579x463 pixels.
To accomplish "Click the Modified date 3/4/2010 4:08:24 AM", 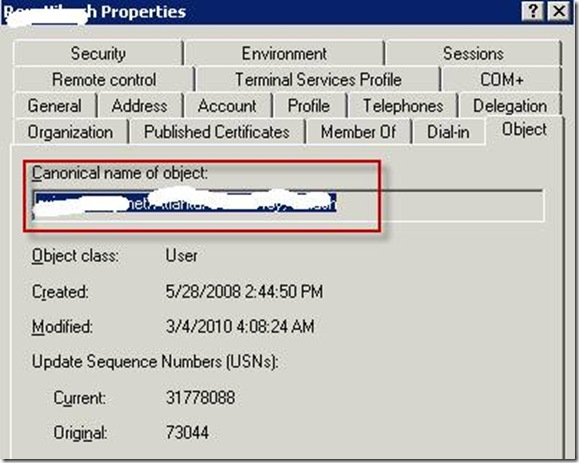I will [240, 327].
